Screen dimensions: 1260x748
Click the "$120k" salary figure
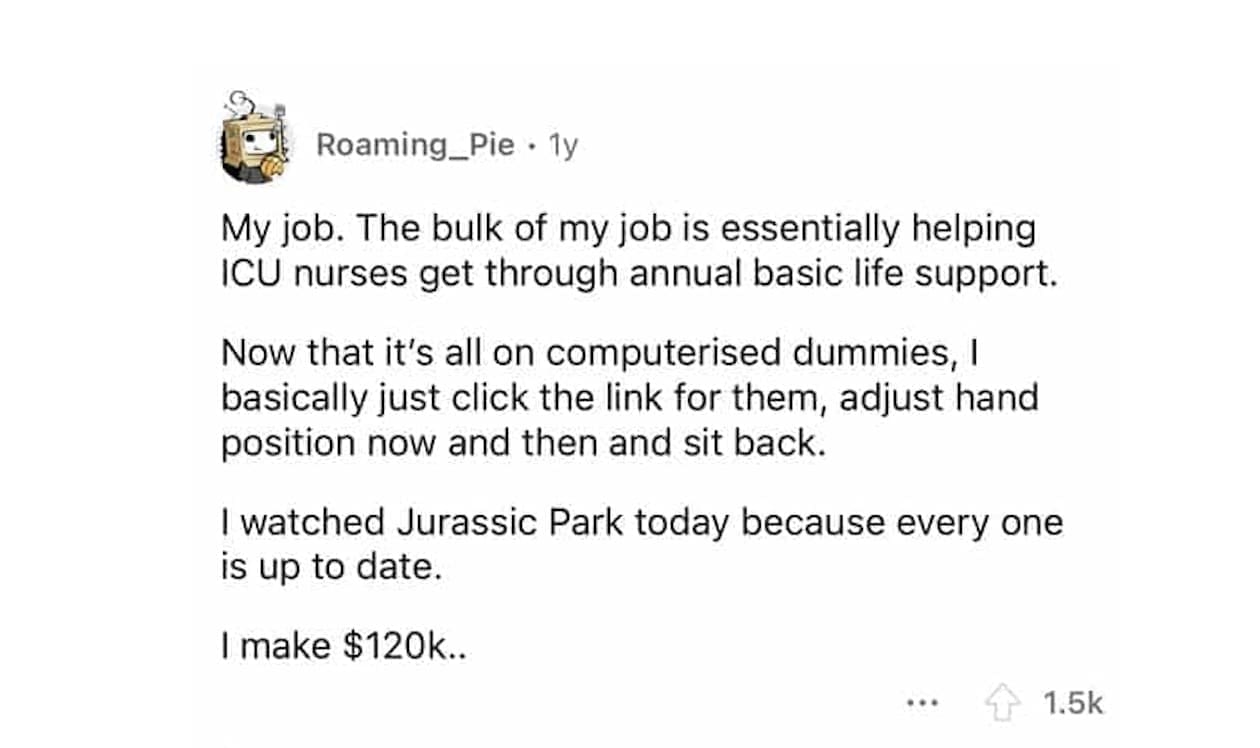396,646
